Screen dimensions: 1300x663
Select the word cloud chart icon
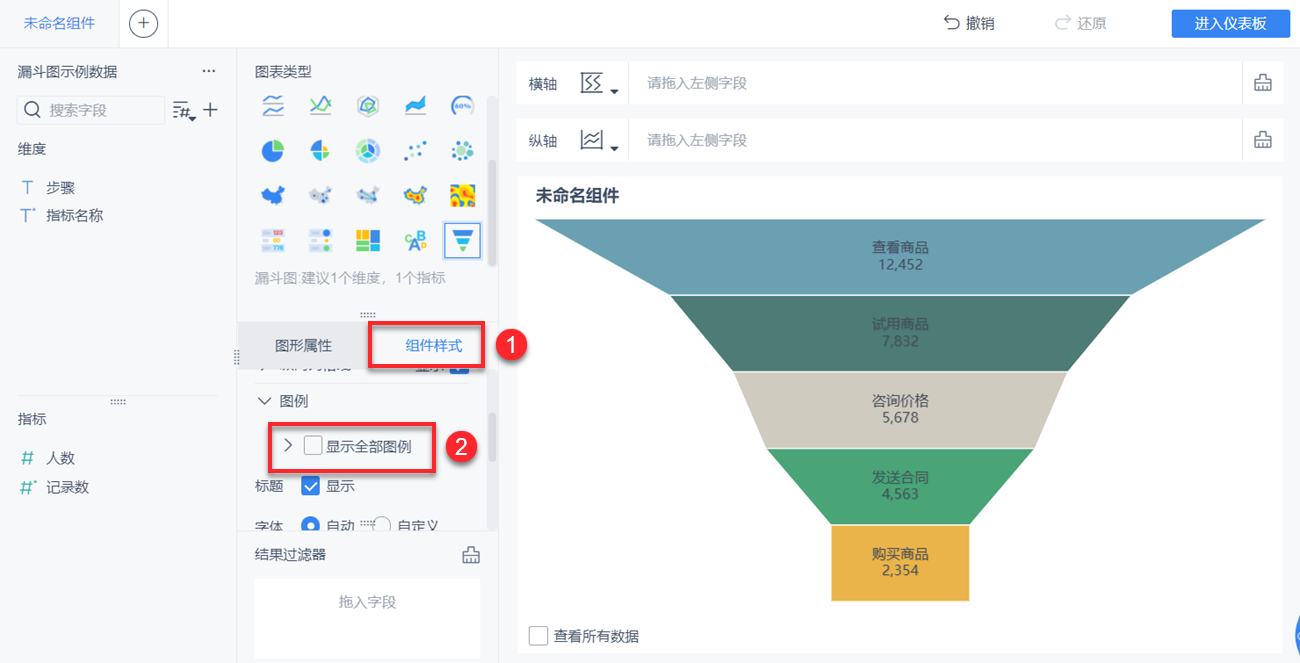[415, 240]
